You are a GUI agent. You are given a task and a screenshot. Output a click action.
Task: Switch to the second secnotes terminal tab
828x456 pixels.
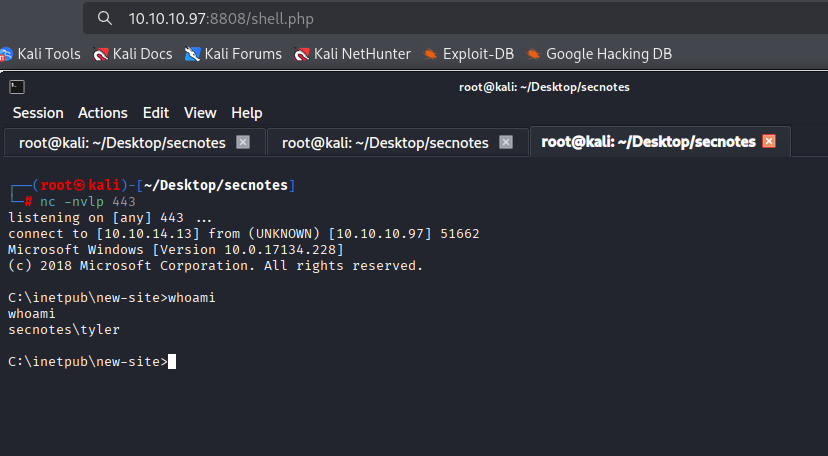pos(385,142)
